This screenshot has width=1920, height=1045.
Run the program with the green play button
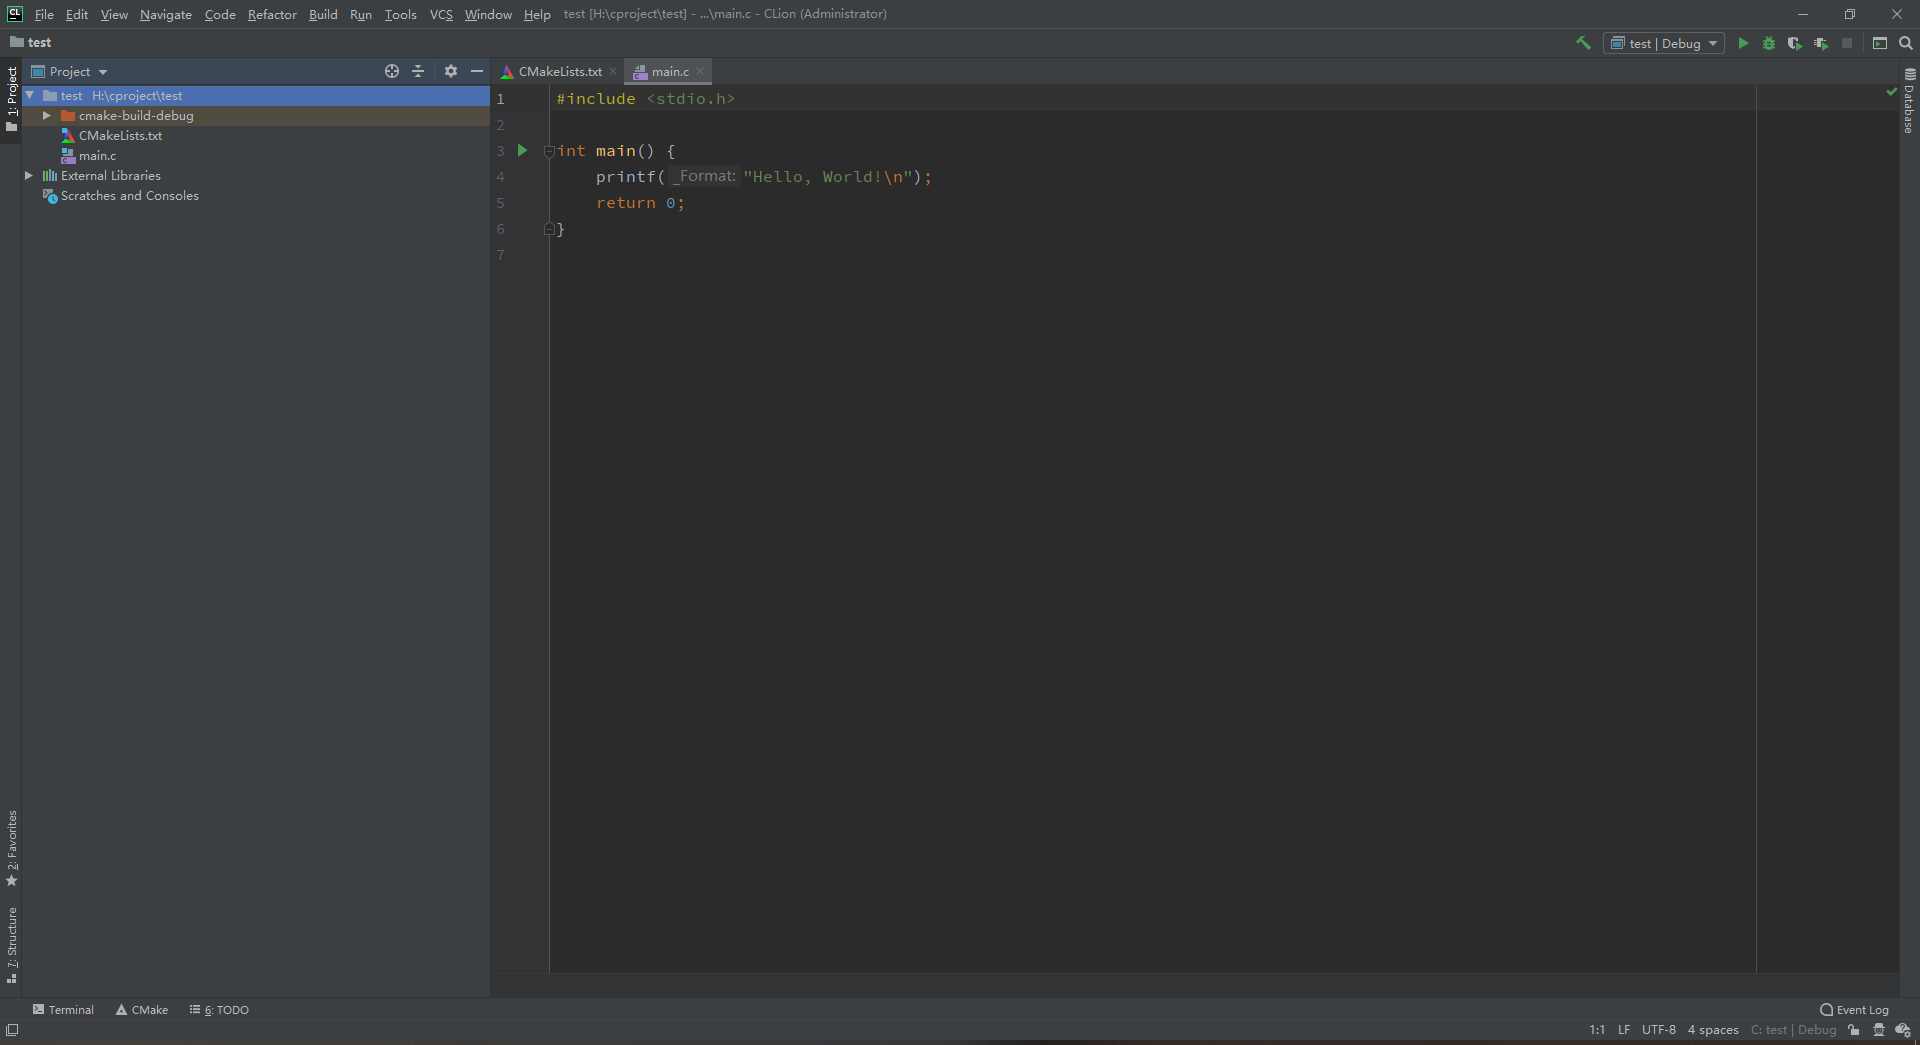point(1743,43)
